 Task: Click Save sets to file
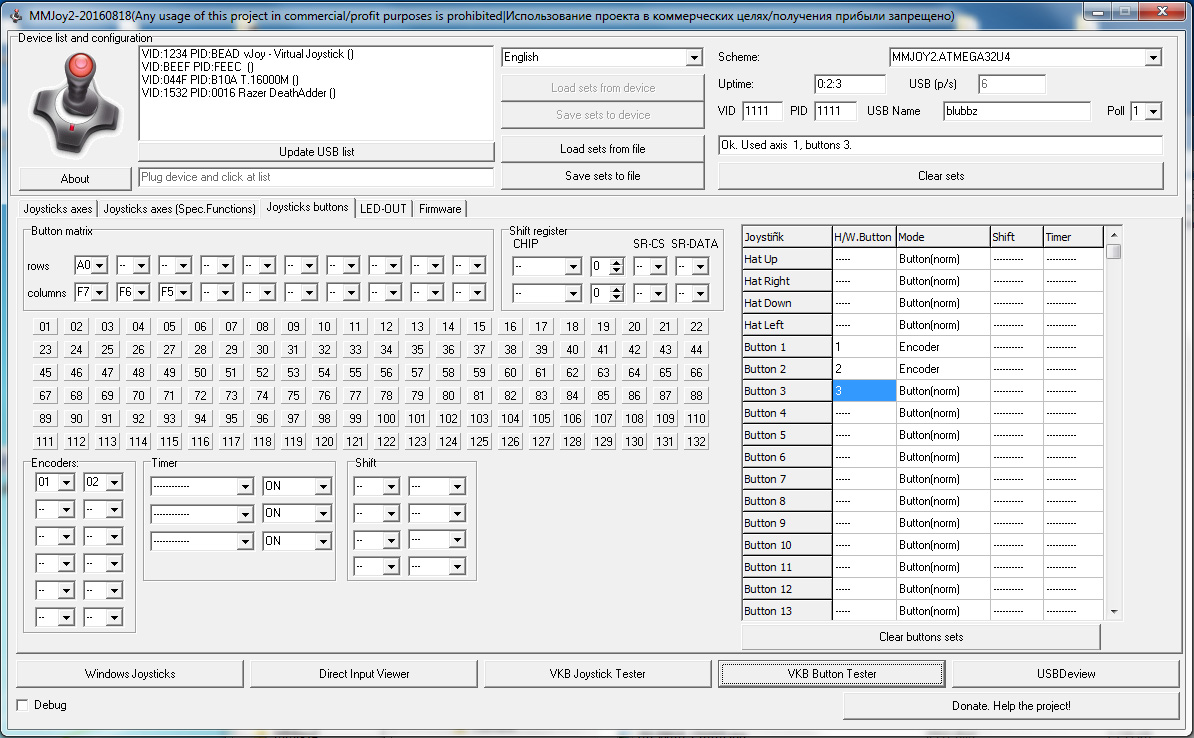coord(602,176)
